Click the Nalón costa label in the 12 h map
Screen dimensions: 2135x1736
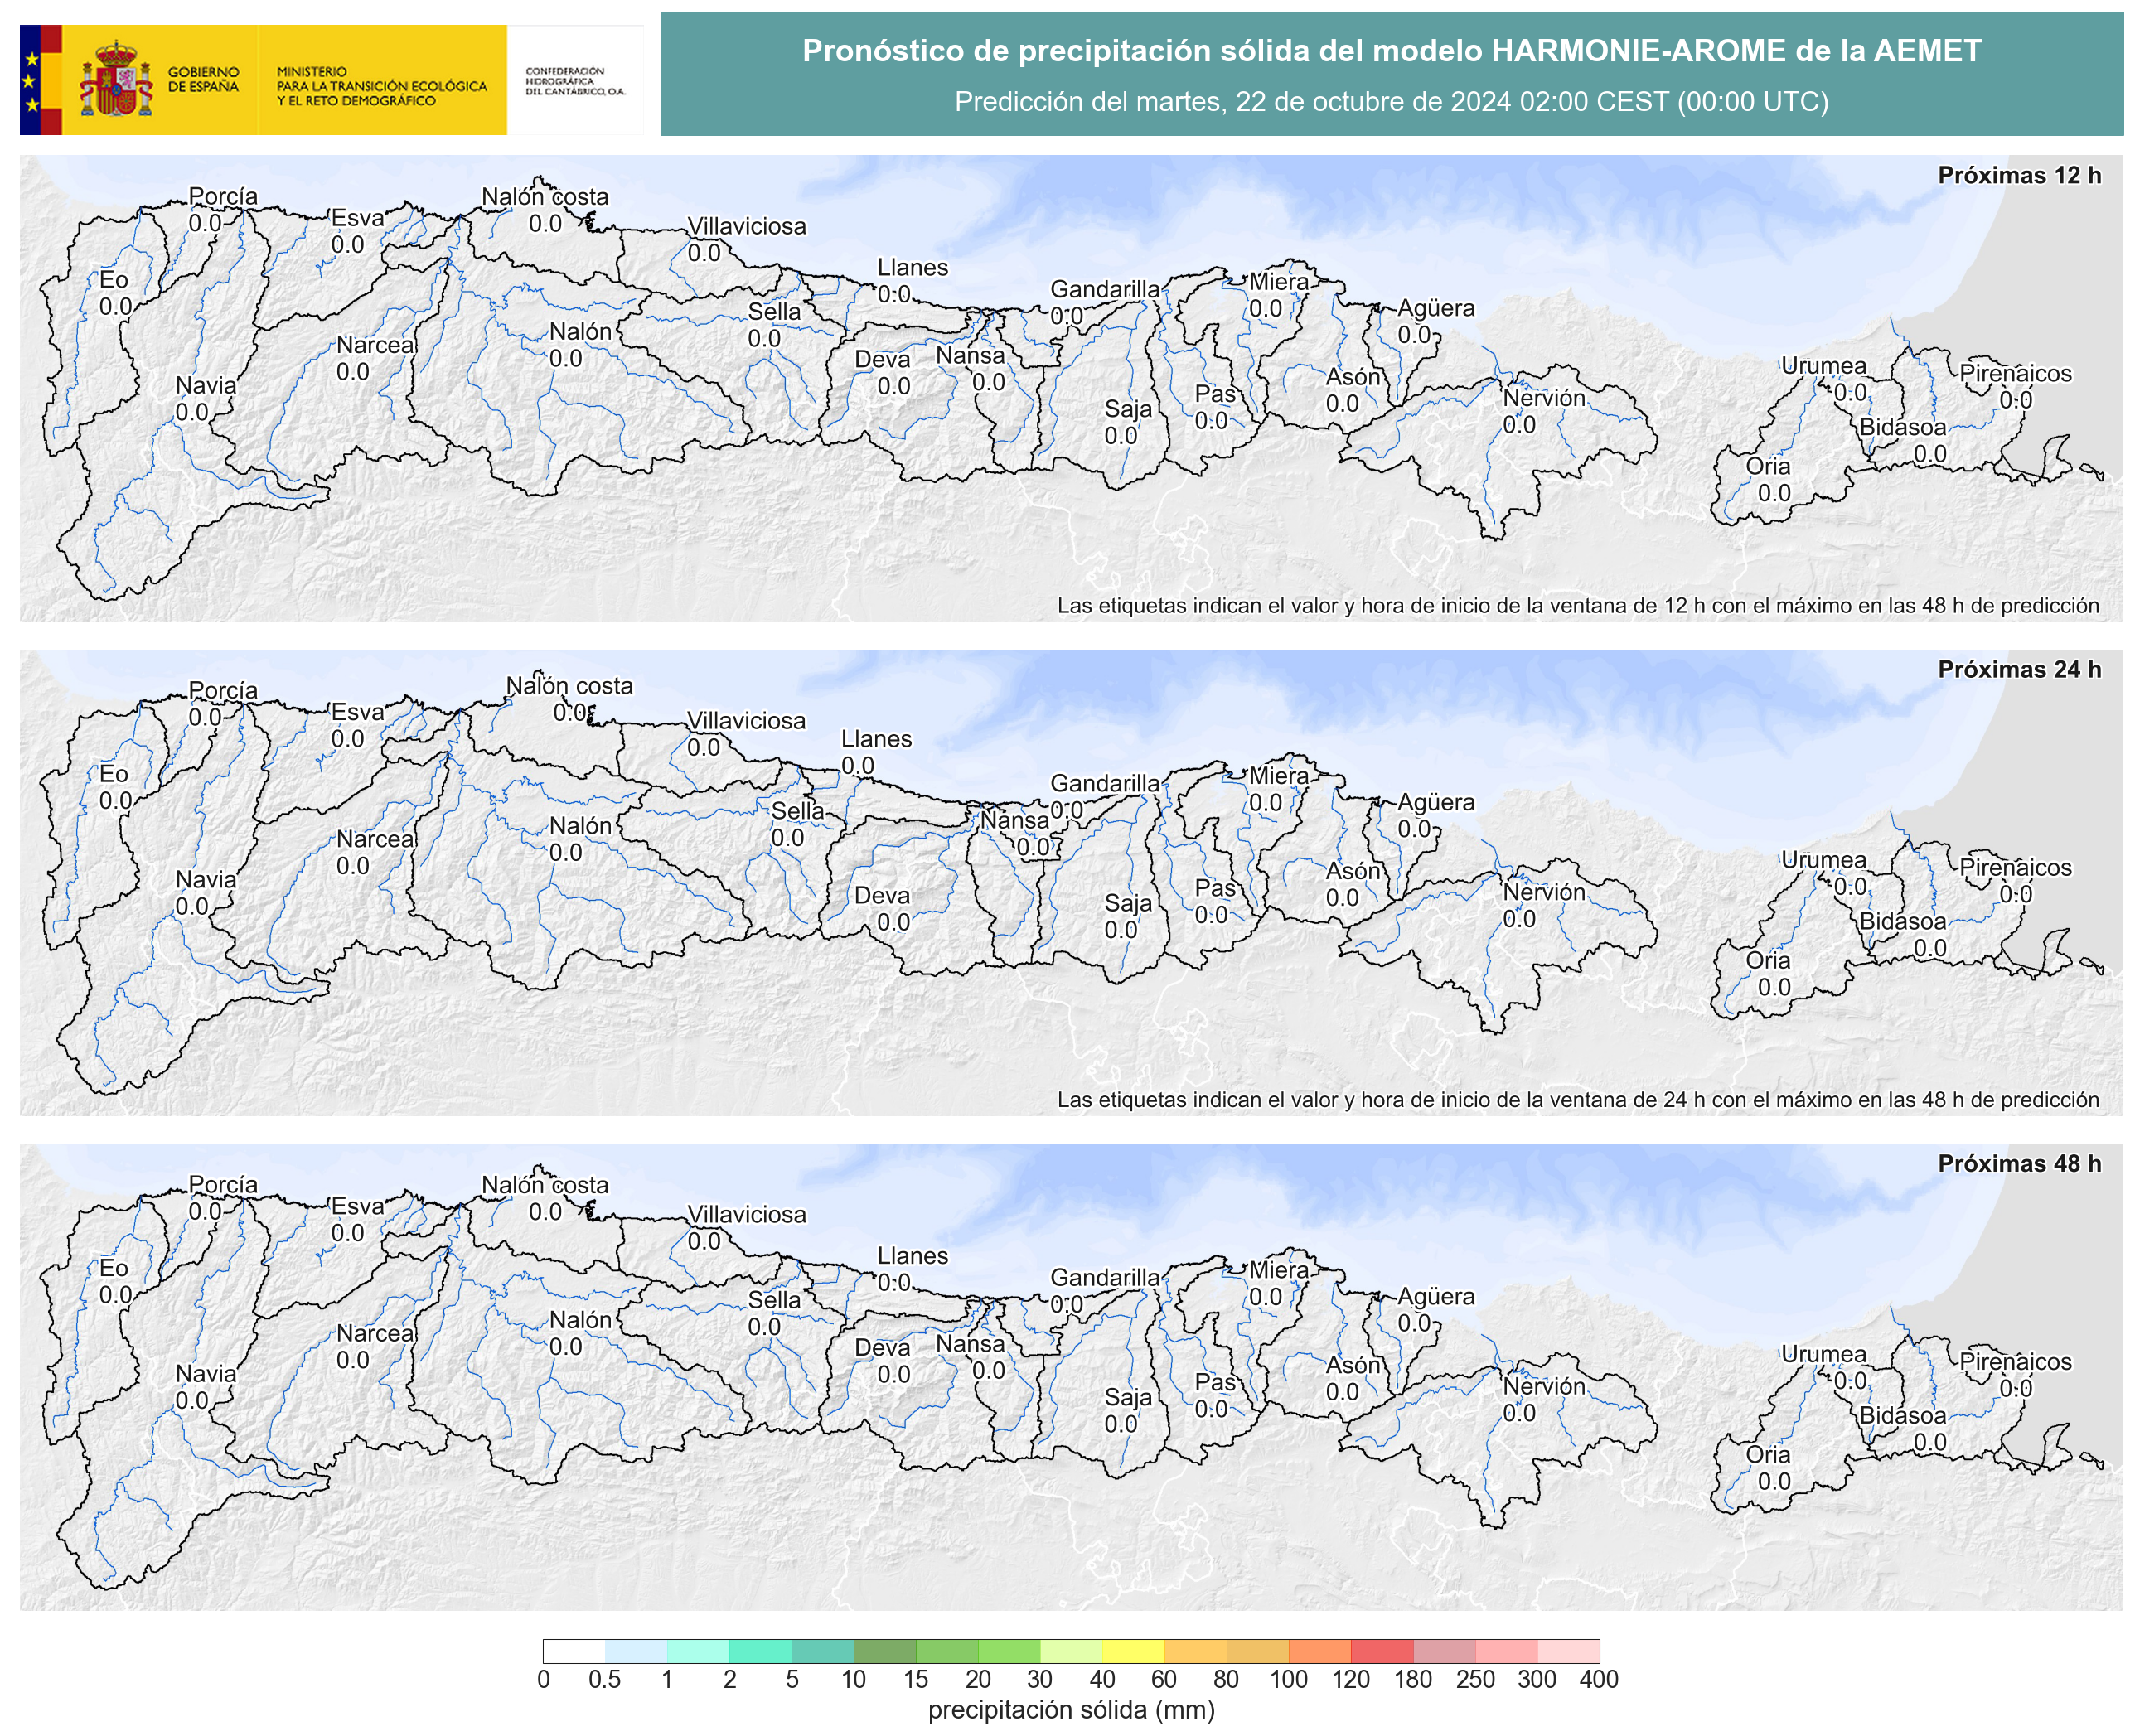[x=545, y=197]
